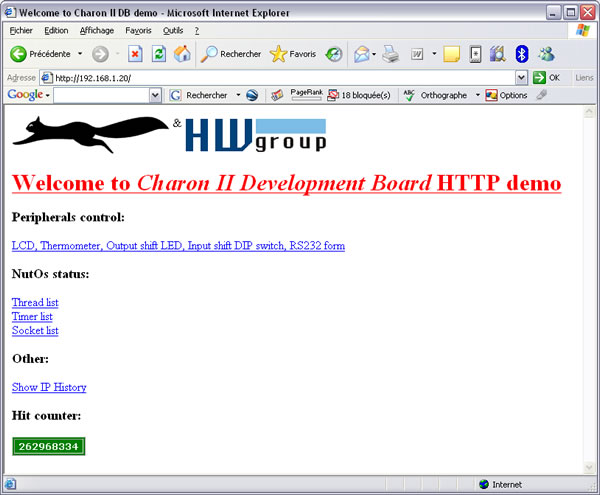
Task: Click the Socket list link
Action: click(35, 330)
